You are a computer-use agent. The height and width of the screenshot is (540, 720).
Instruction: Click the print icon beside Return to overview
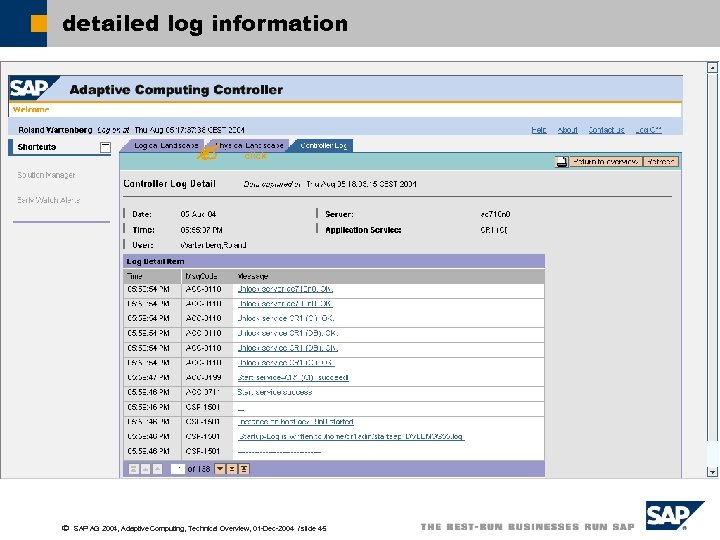[x=561, y=162]
